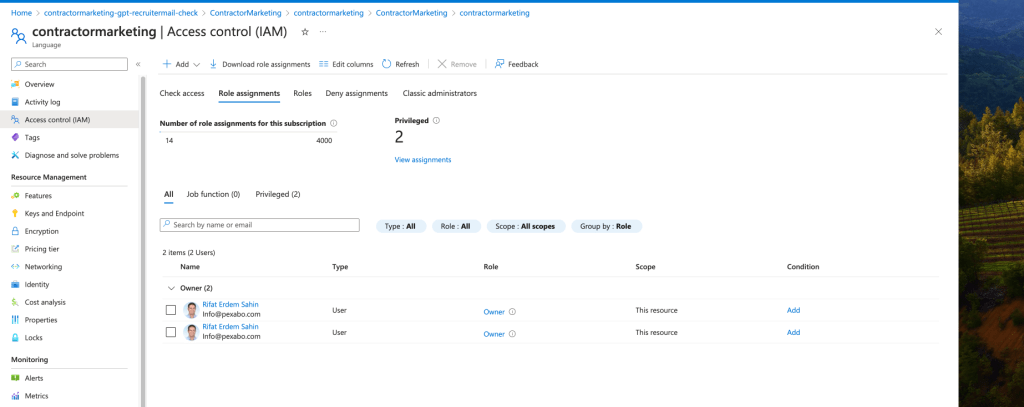The image size is (1024, 407).
Task: Open the Scope : All scopes filter
Action: pyautogui.click(x=526, y=226)
